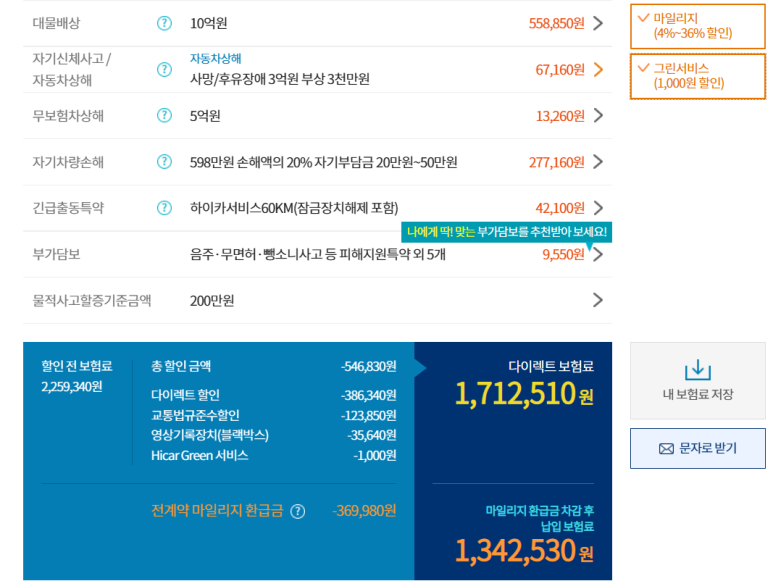Viewport: 773px width, 581px height.
Task: Expand the 대물배상 row chevron
Action: point(598,23)
